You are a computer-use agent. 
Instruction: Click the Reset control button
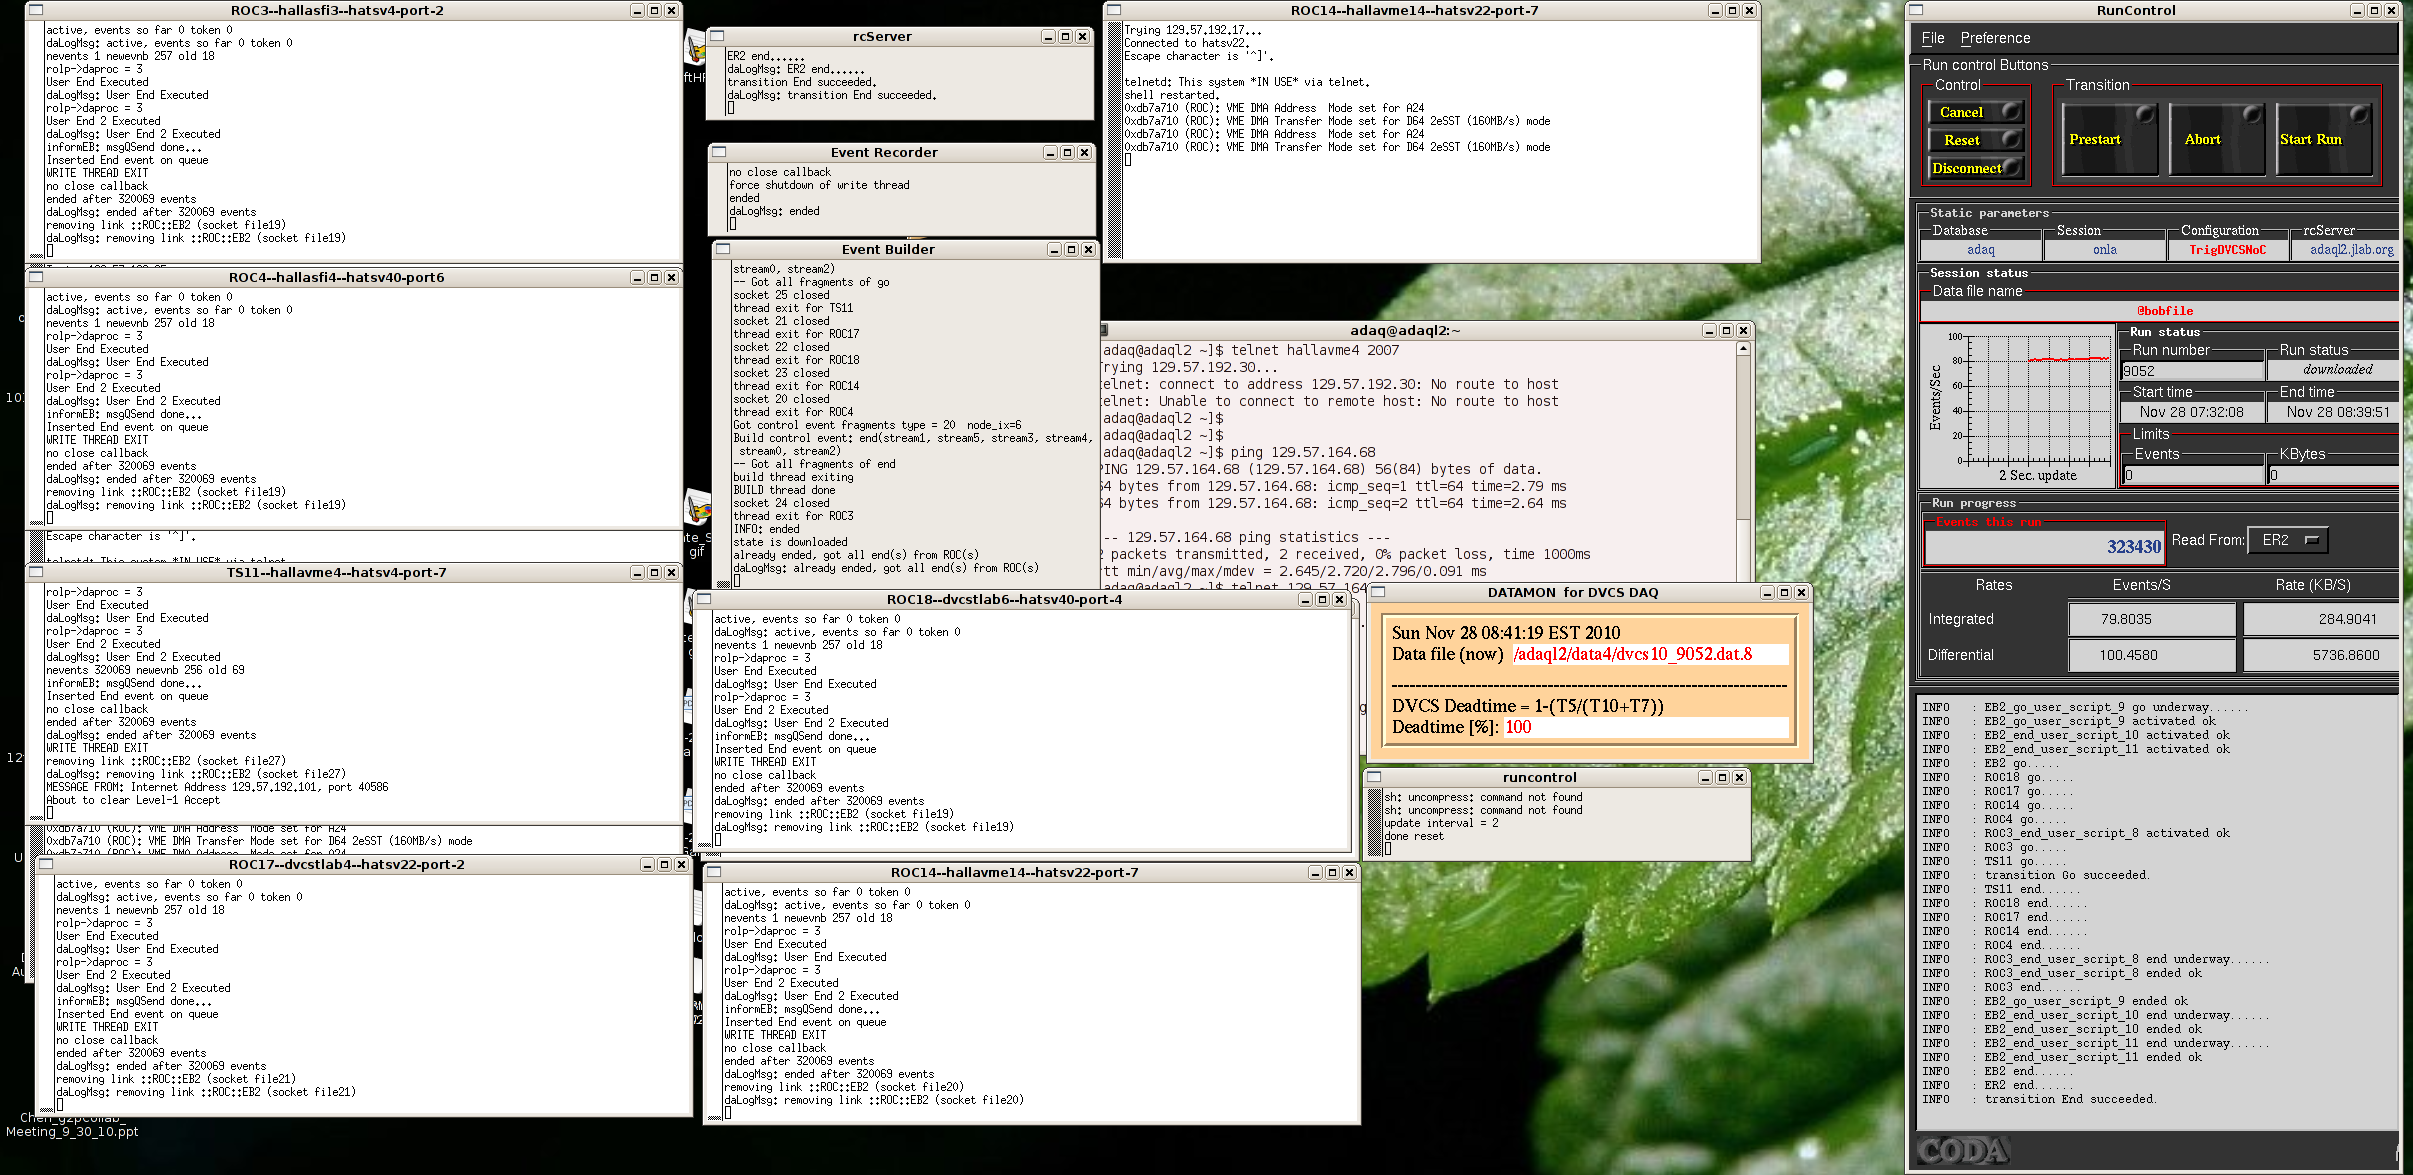(1976, 140)
